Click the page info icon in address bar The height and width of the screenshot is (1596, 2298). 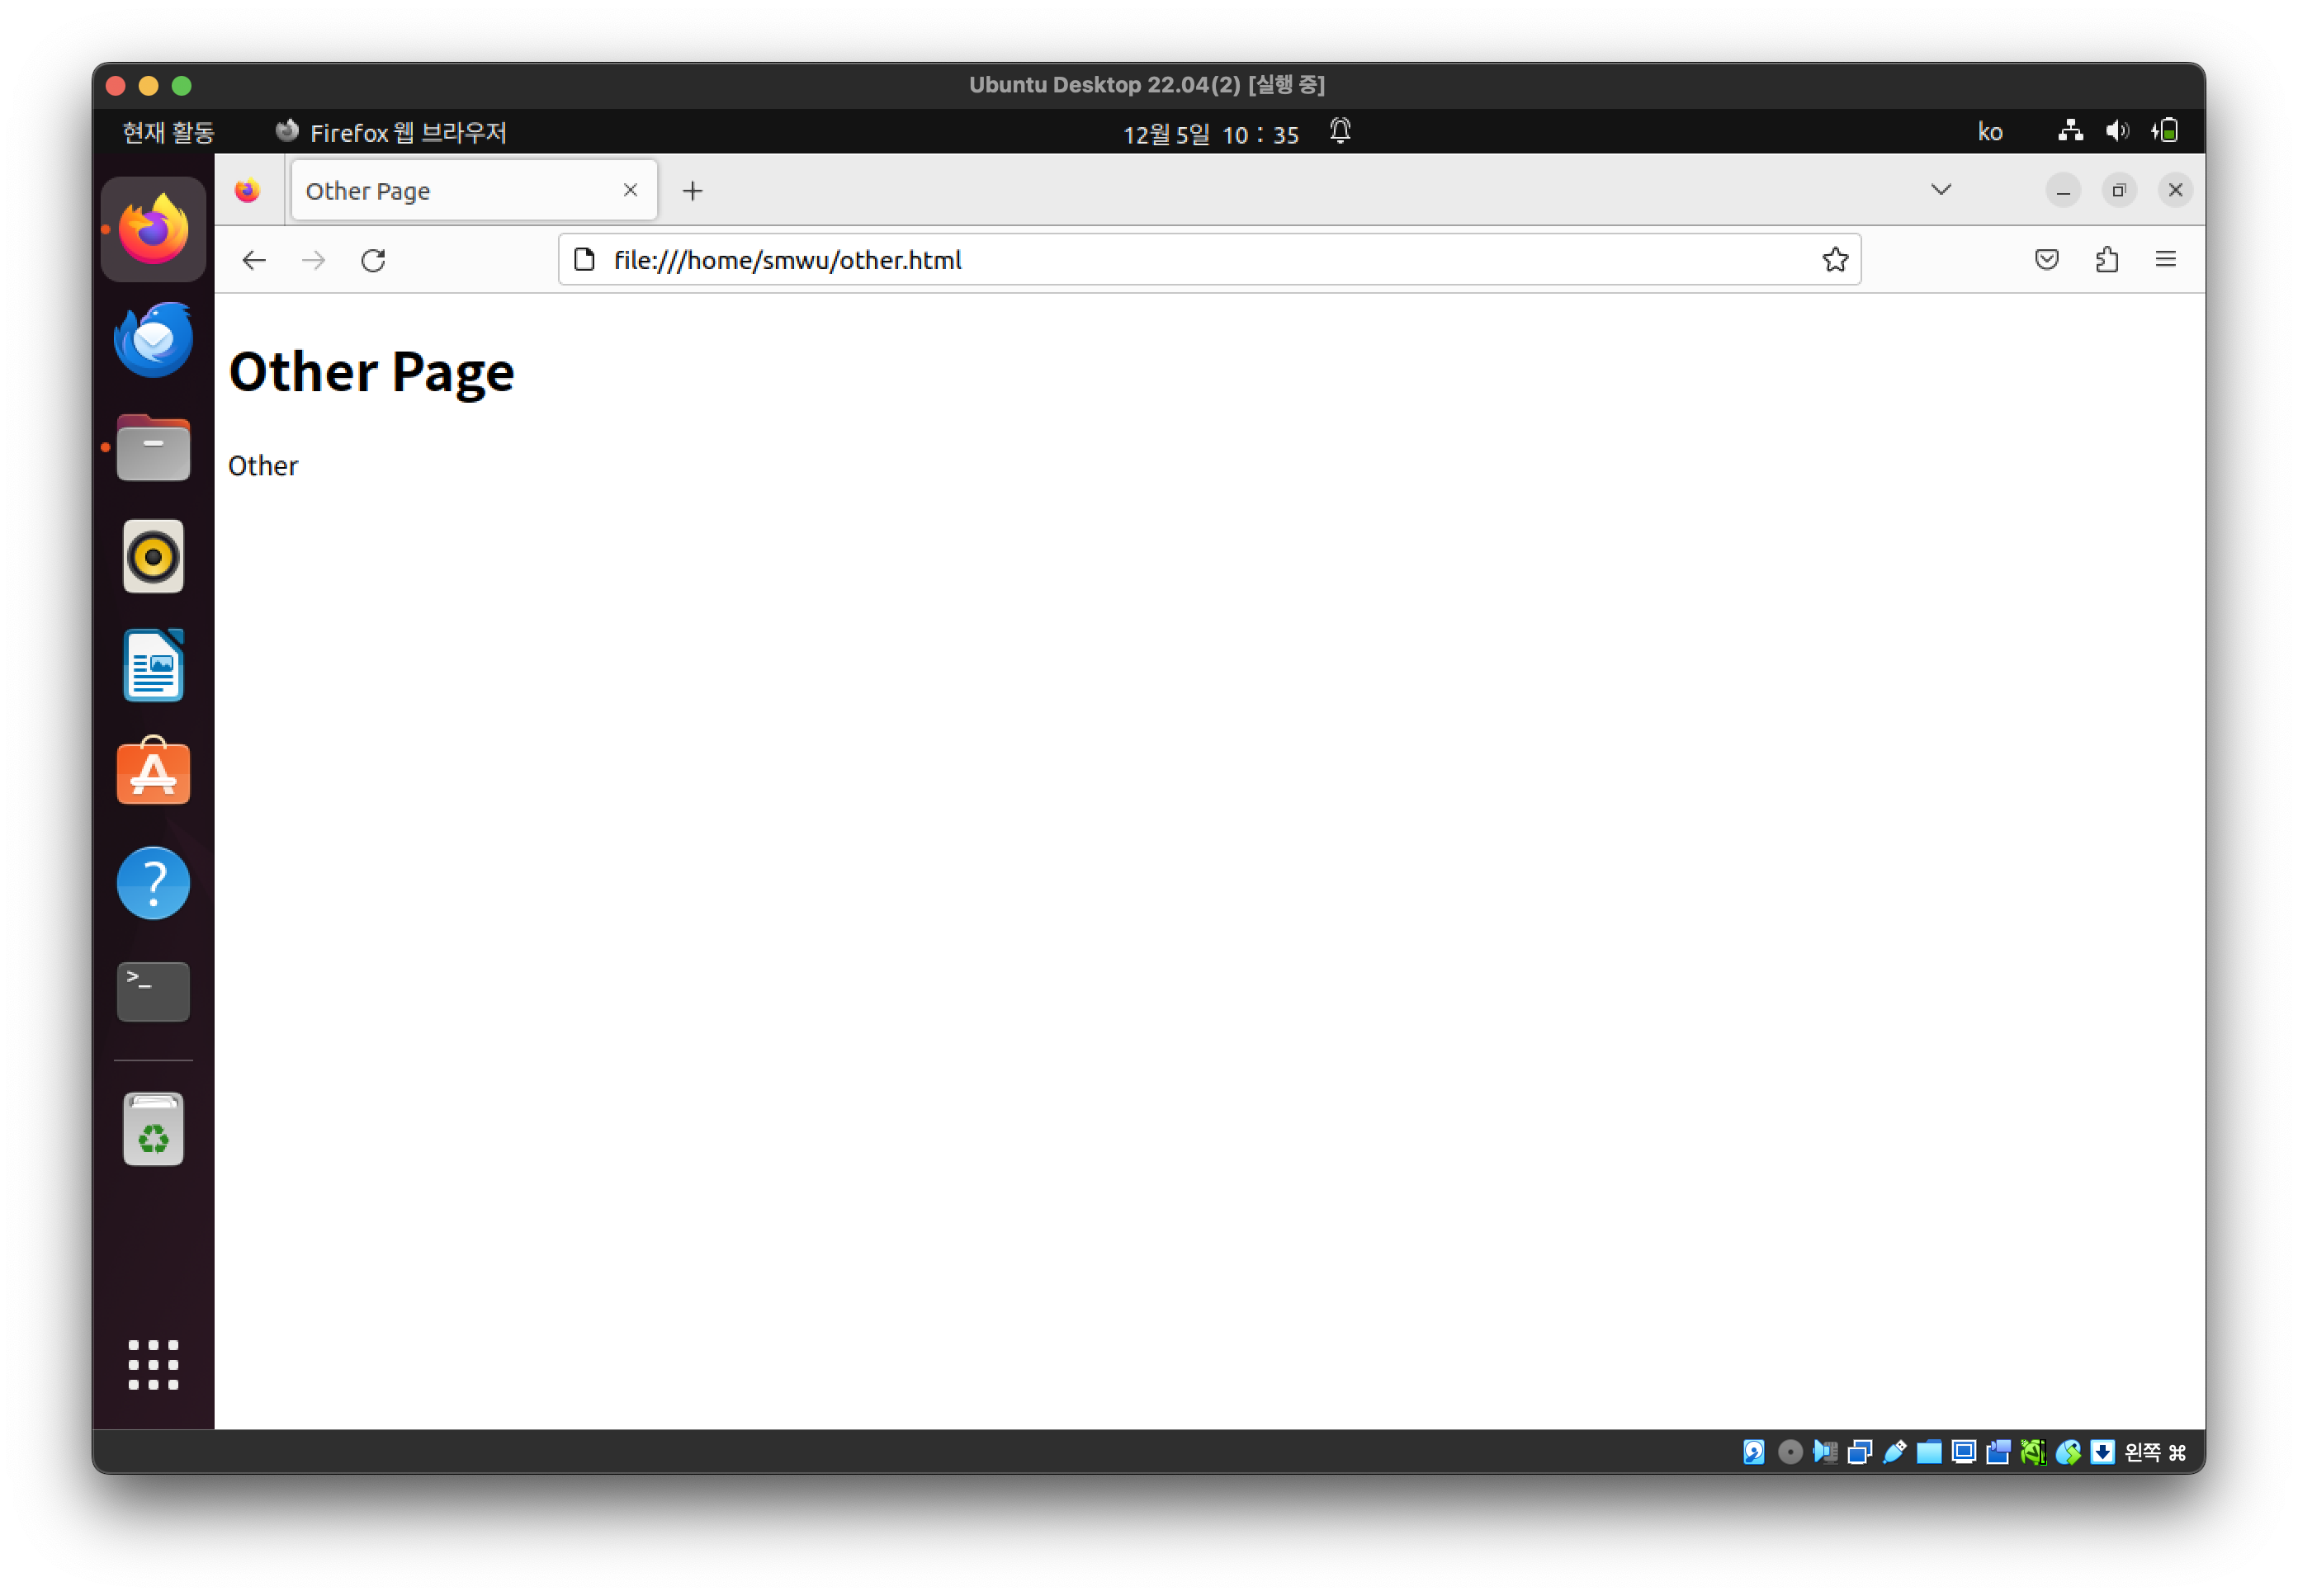584,259
